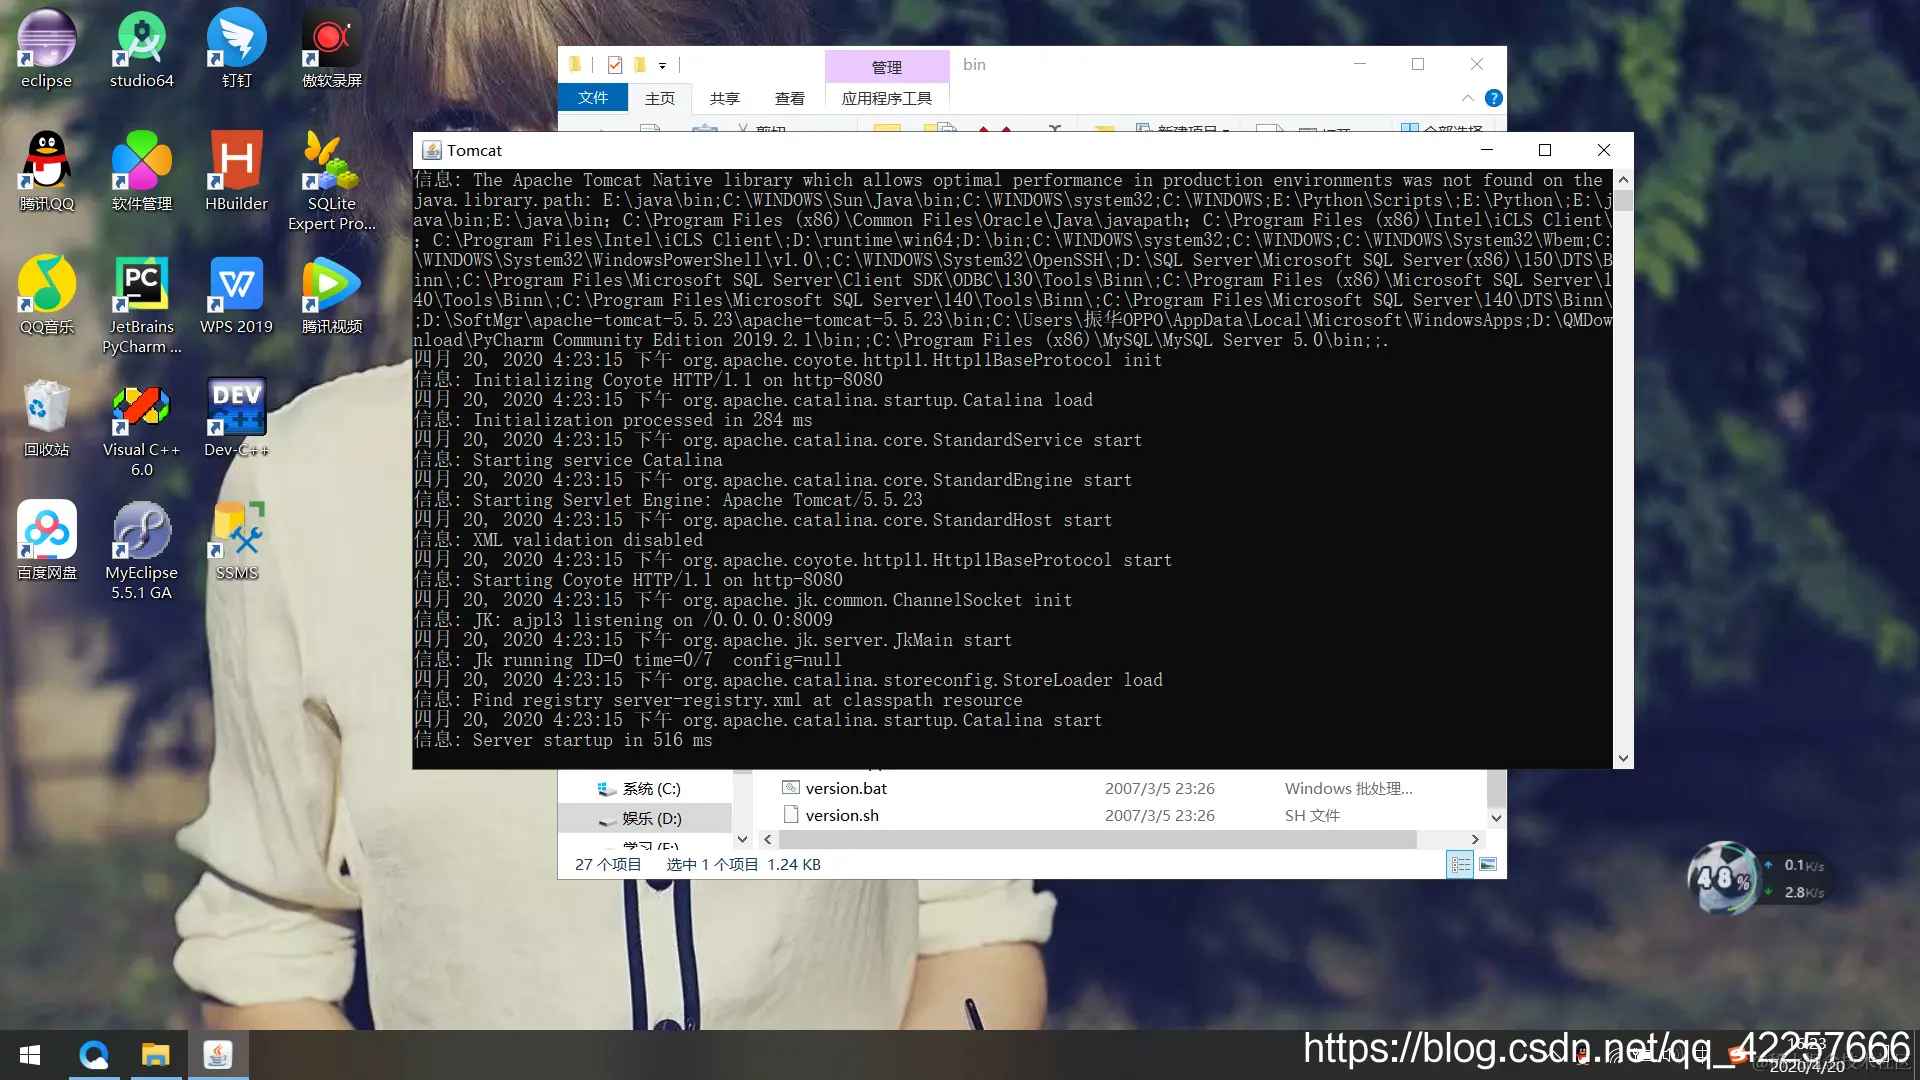This screenshot has height=1080, width=1920.
Task: Expand the quick access toolbar dropdown arrow
Action: (x=662, y=65)
